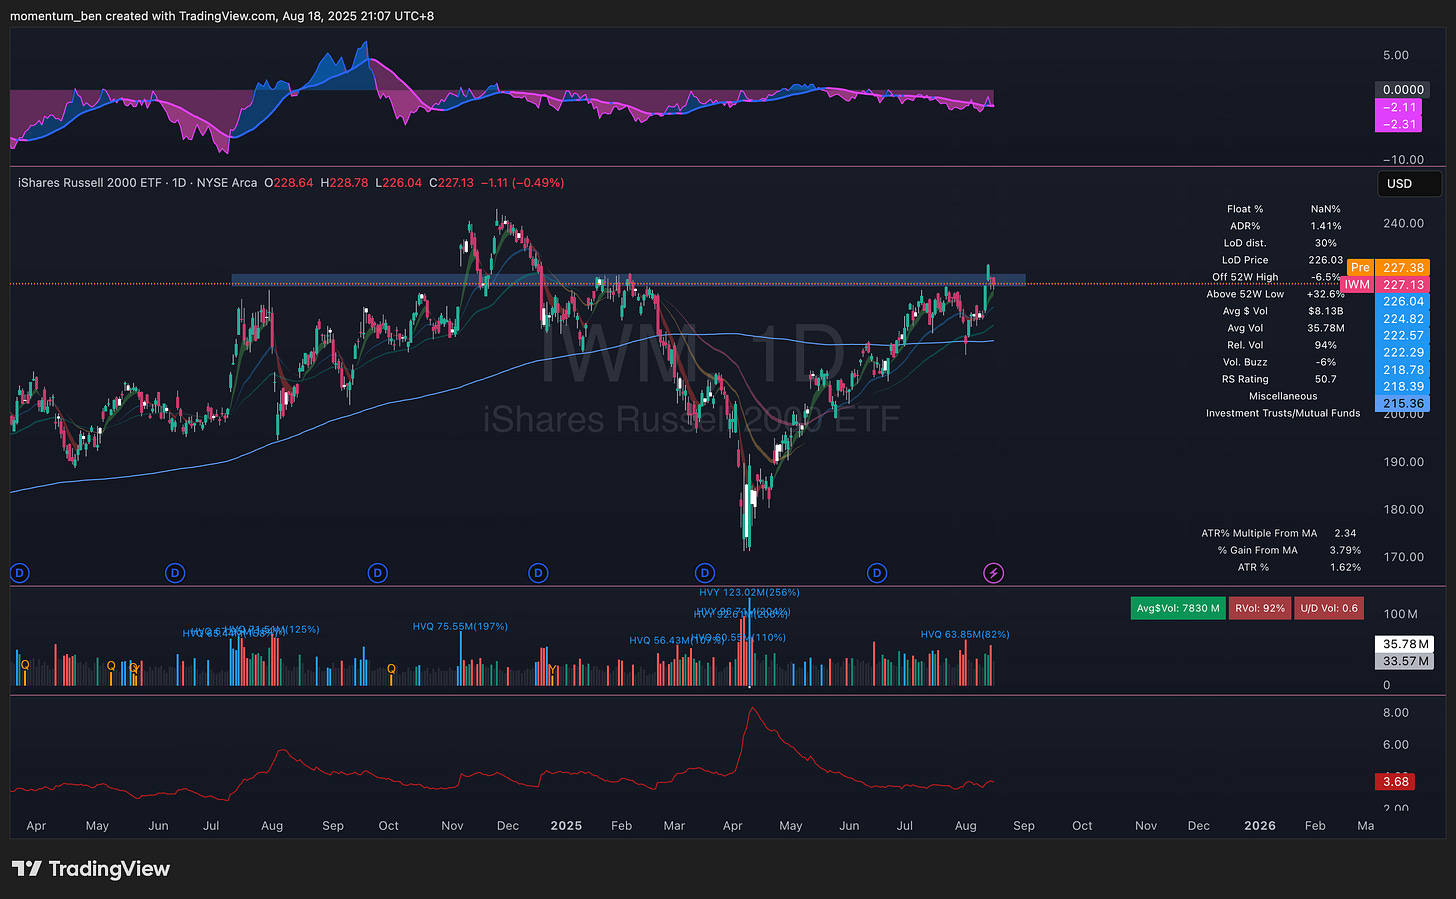Click the C227.13 close price in header
This screenshot has height=899, width=1456.
click(x=451, y=183)
